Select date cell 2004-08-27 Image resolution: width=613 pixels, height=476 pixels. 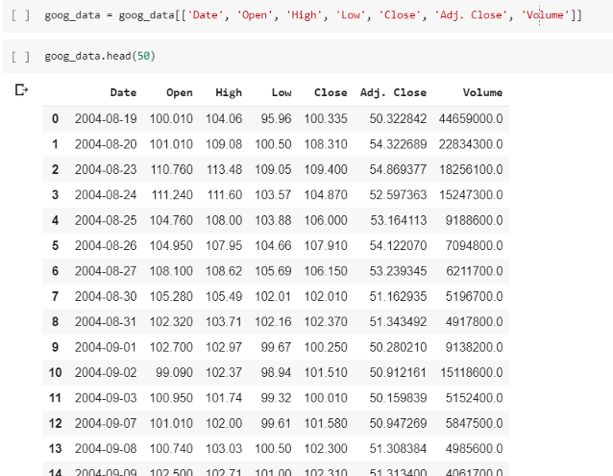click(106, 271)
